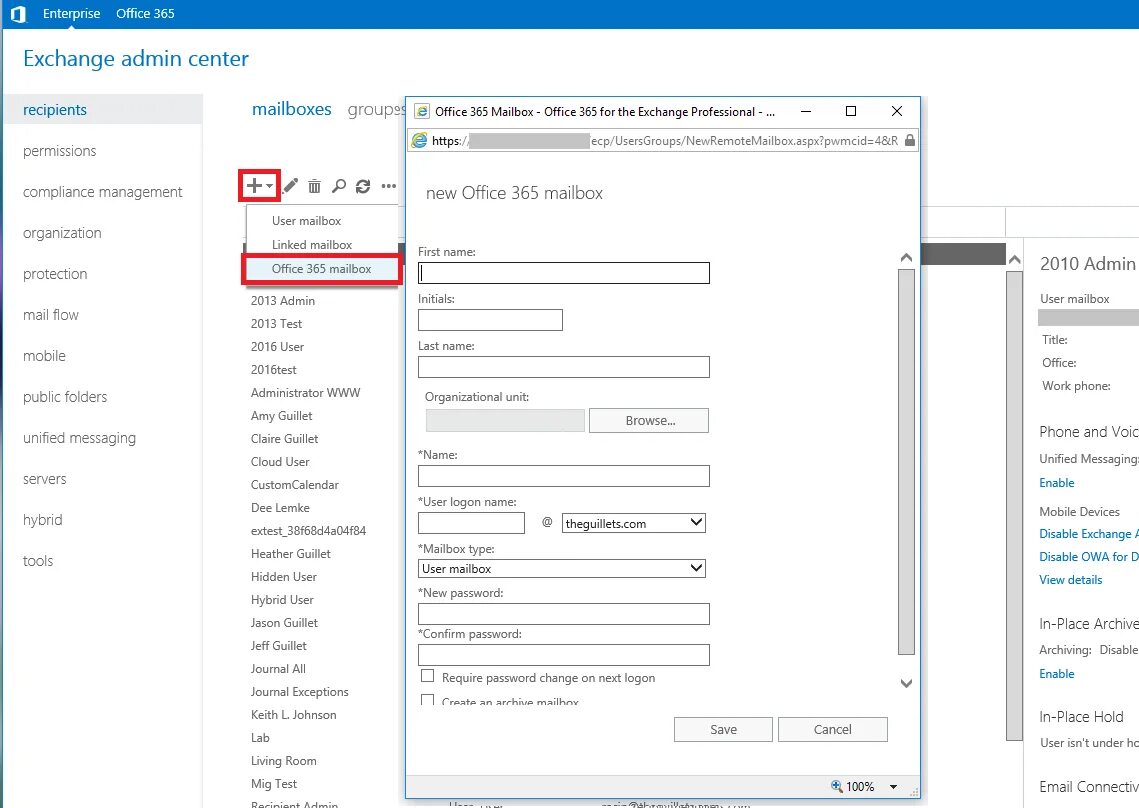Click the View details link

pos(1070,579)
